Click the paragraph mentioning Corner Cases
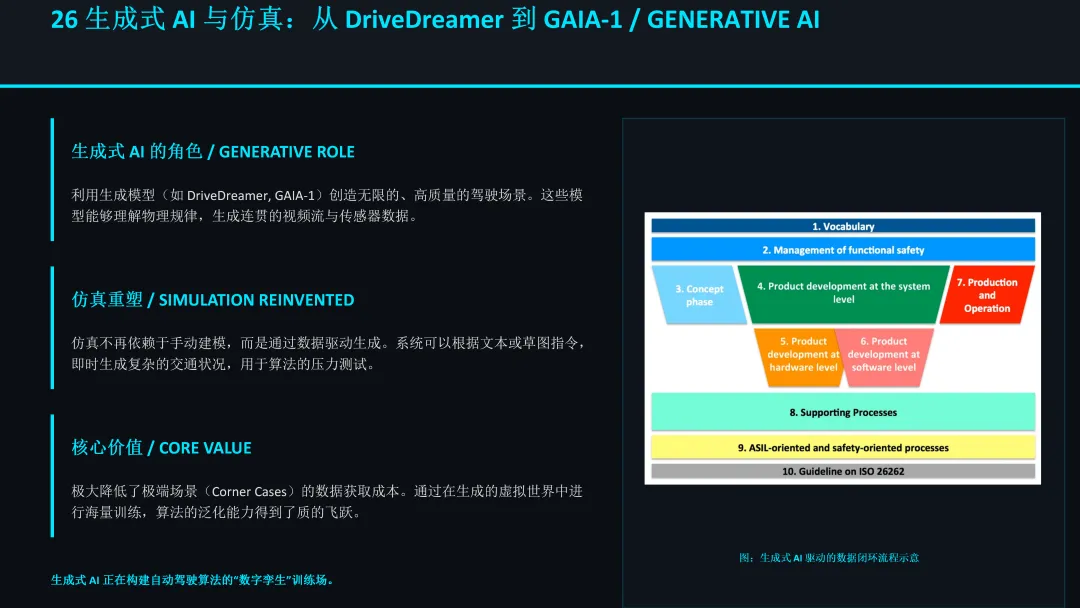The image size is (1080, 608). [x=327, y=501]
